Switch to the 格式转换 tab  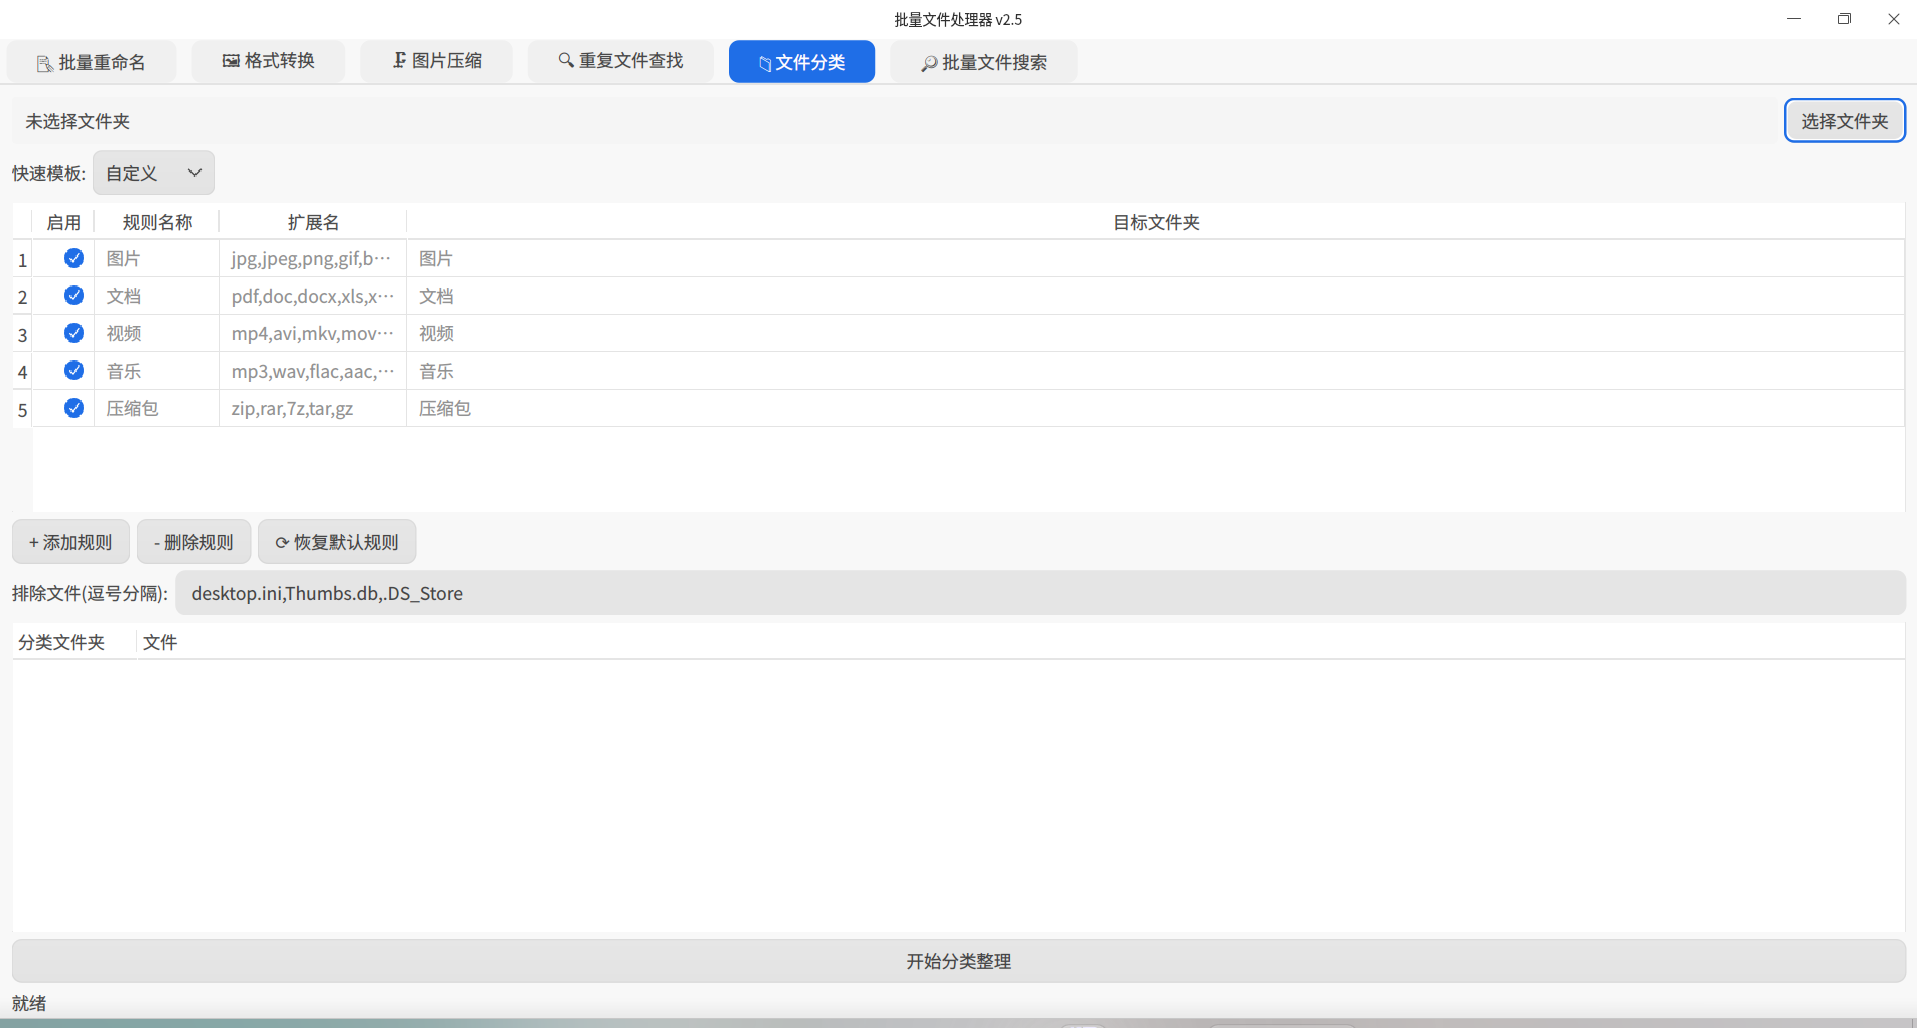tap(268, 61)
